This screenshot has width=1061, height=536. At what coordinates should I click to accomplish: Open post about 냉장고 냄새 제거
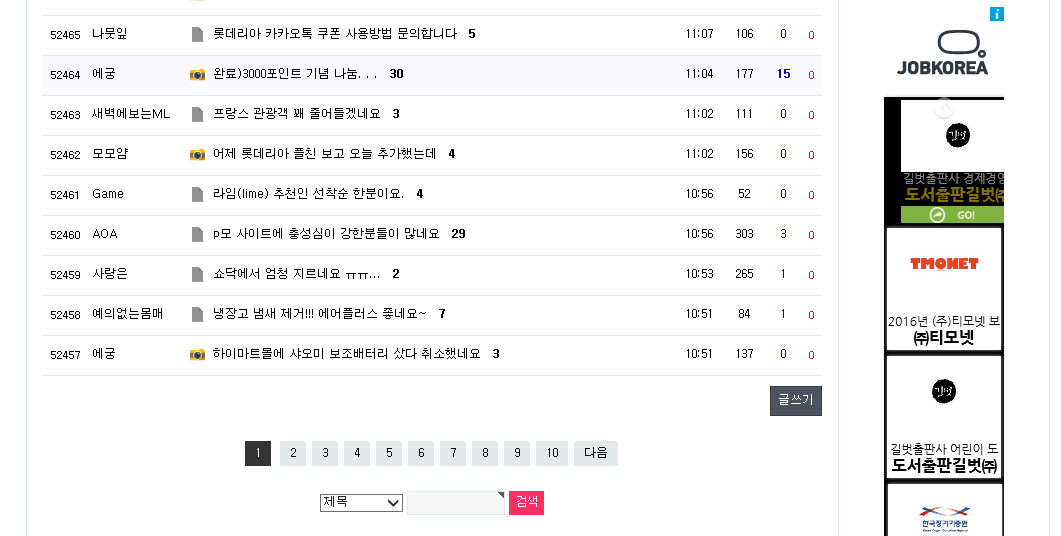pos(319,314)
